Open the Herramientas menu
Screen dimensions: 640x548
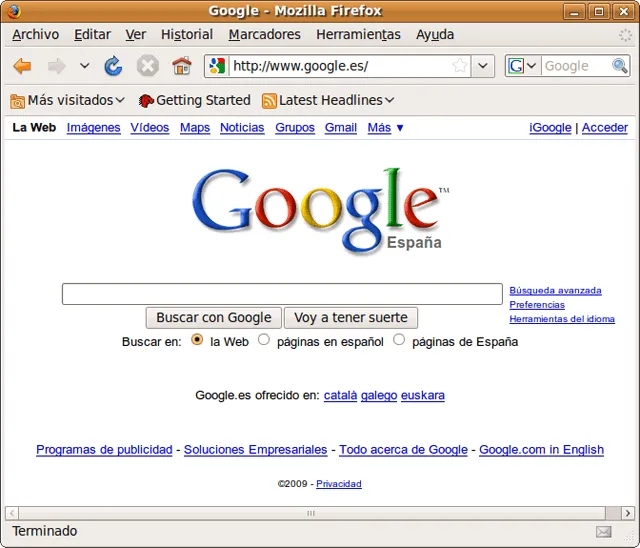[x=358, y=35]
